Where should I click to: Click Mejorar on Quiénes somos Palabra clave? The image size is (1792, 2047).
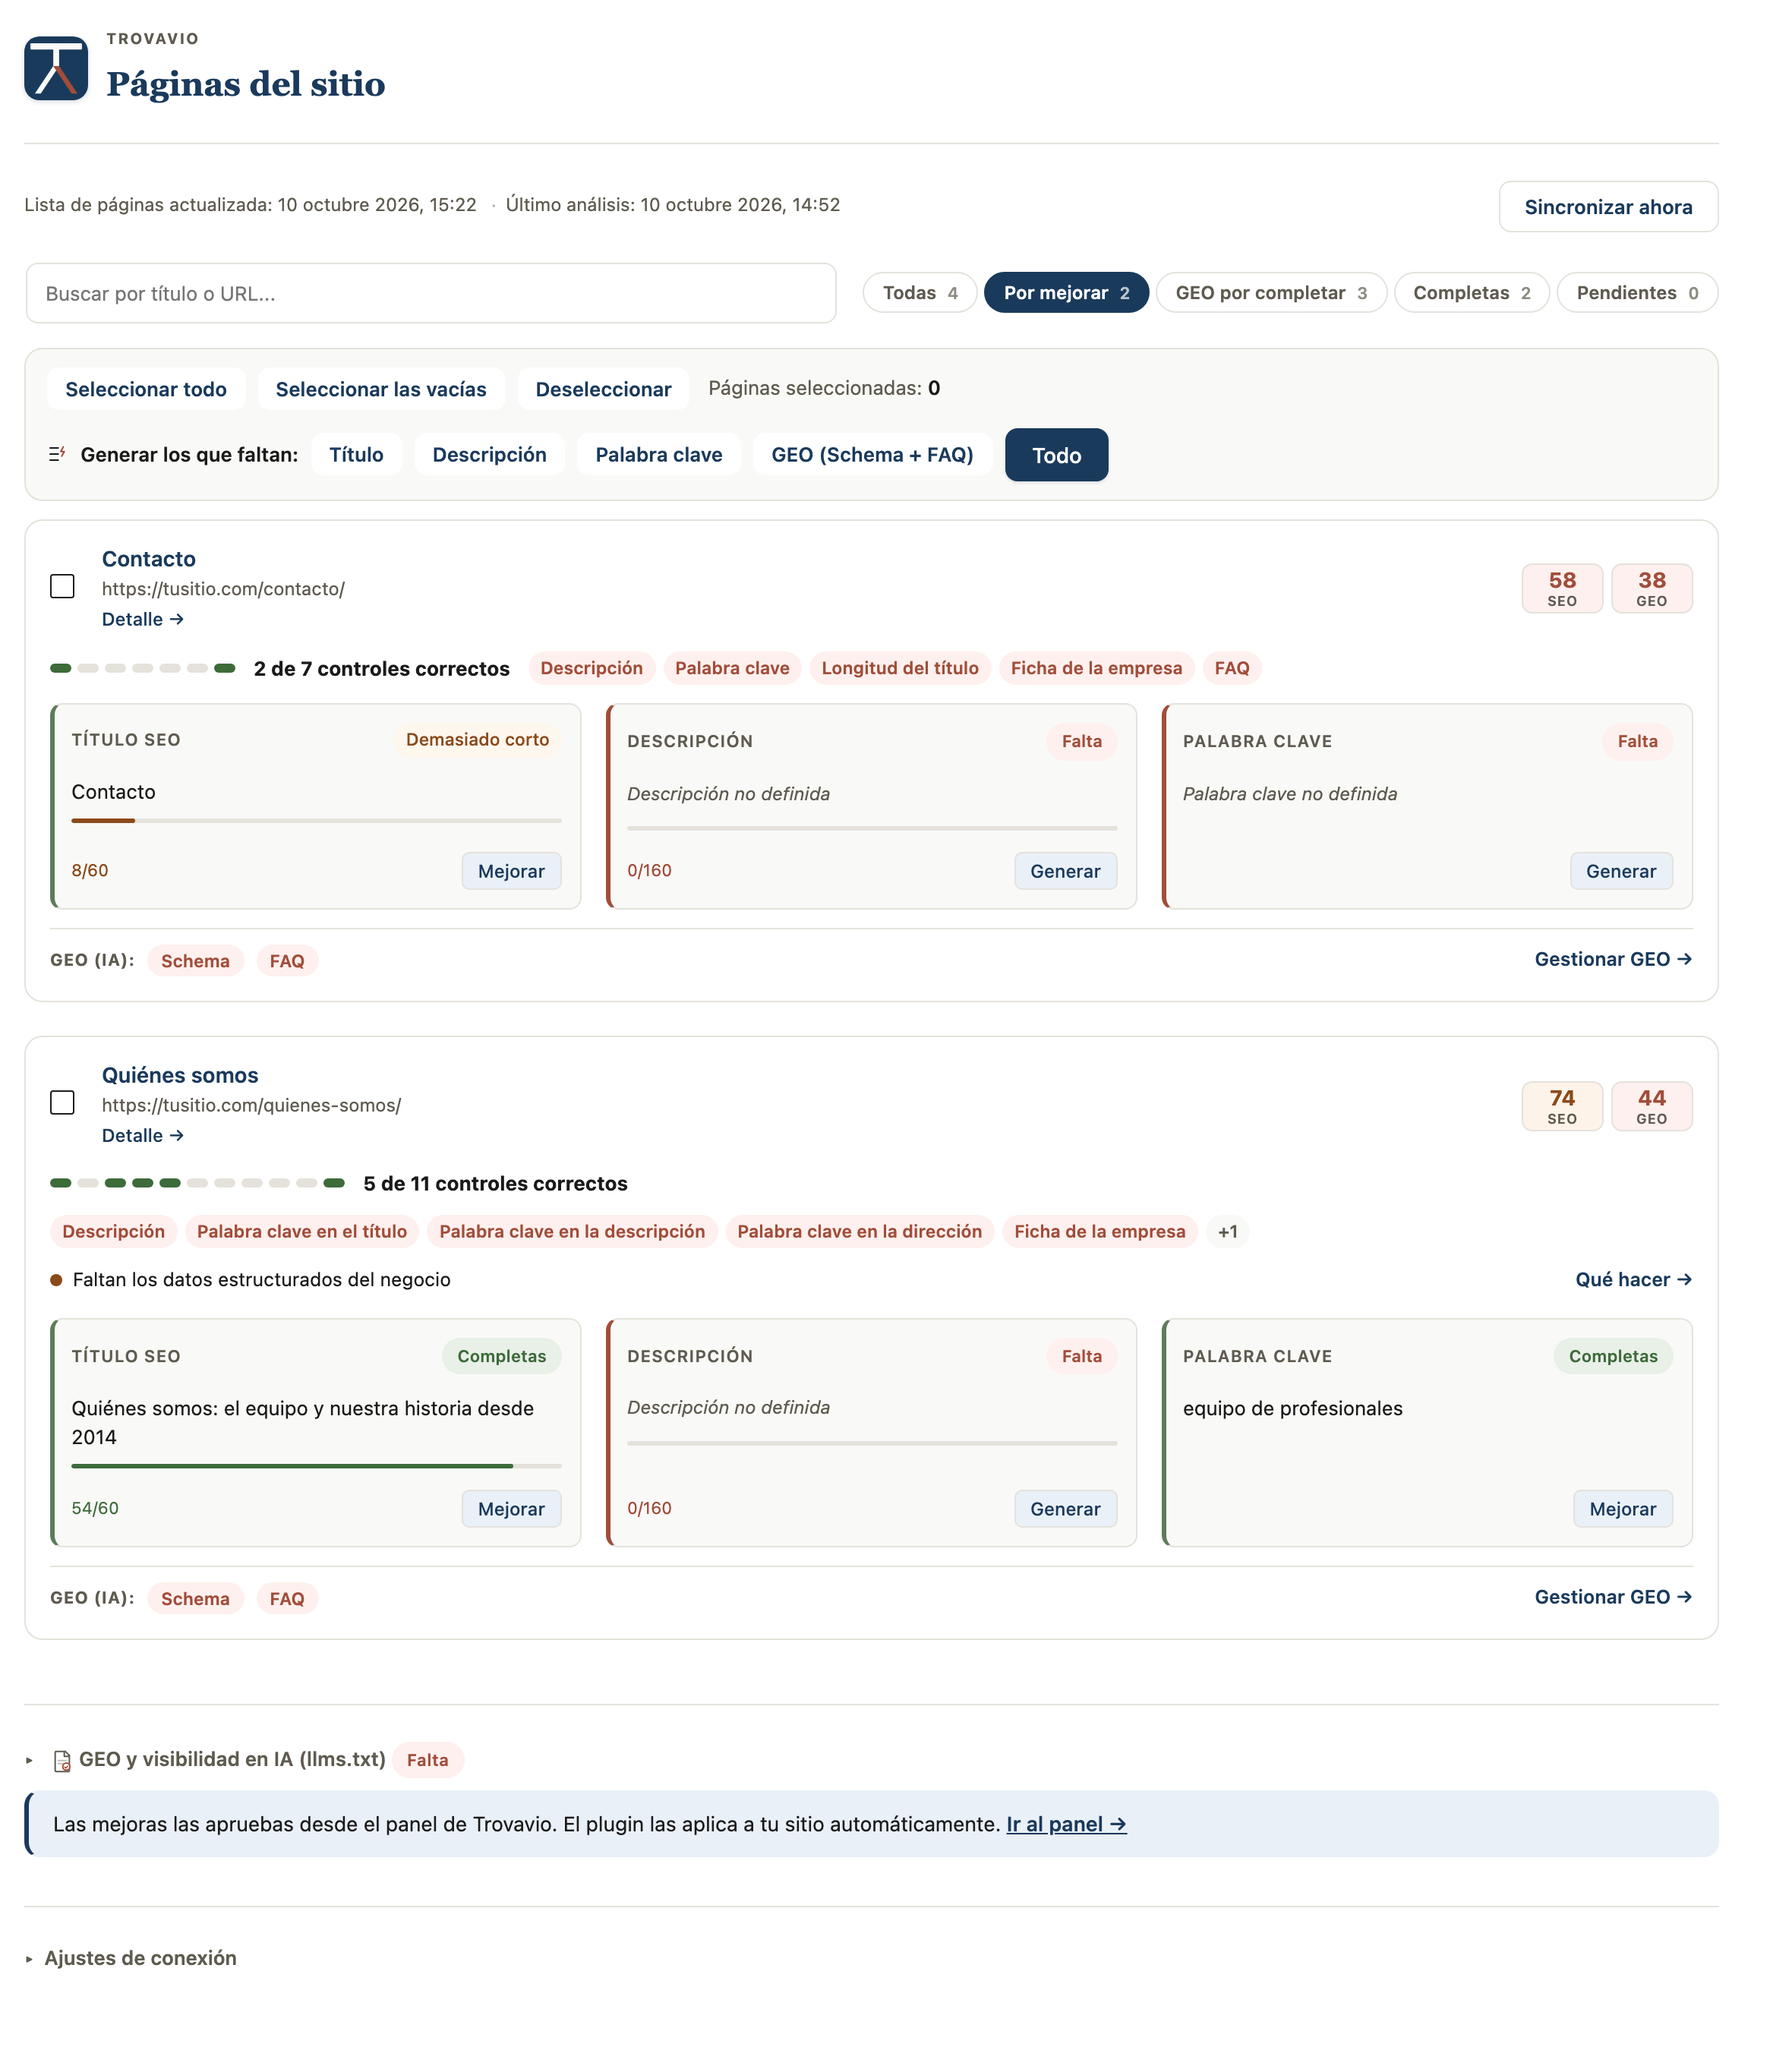pos(1622,1509)
